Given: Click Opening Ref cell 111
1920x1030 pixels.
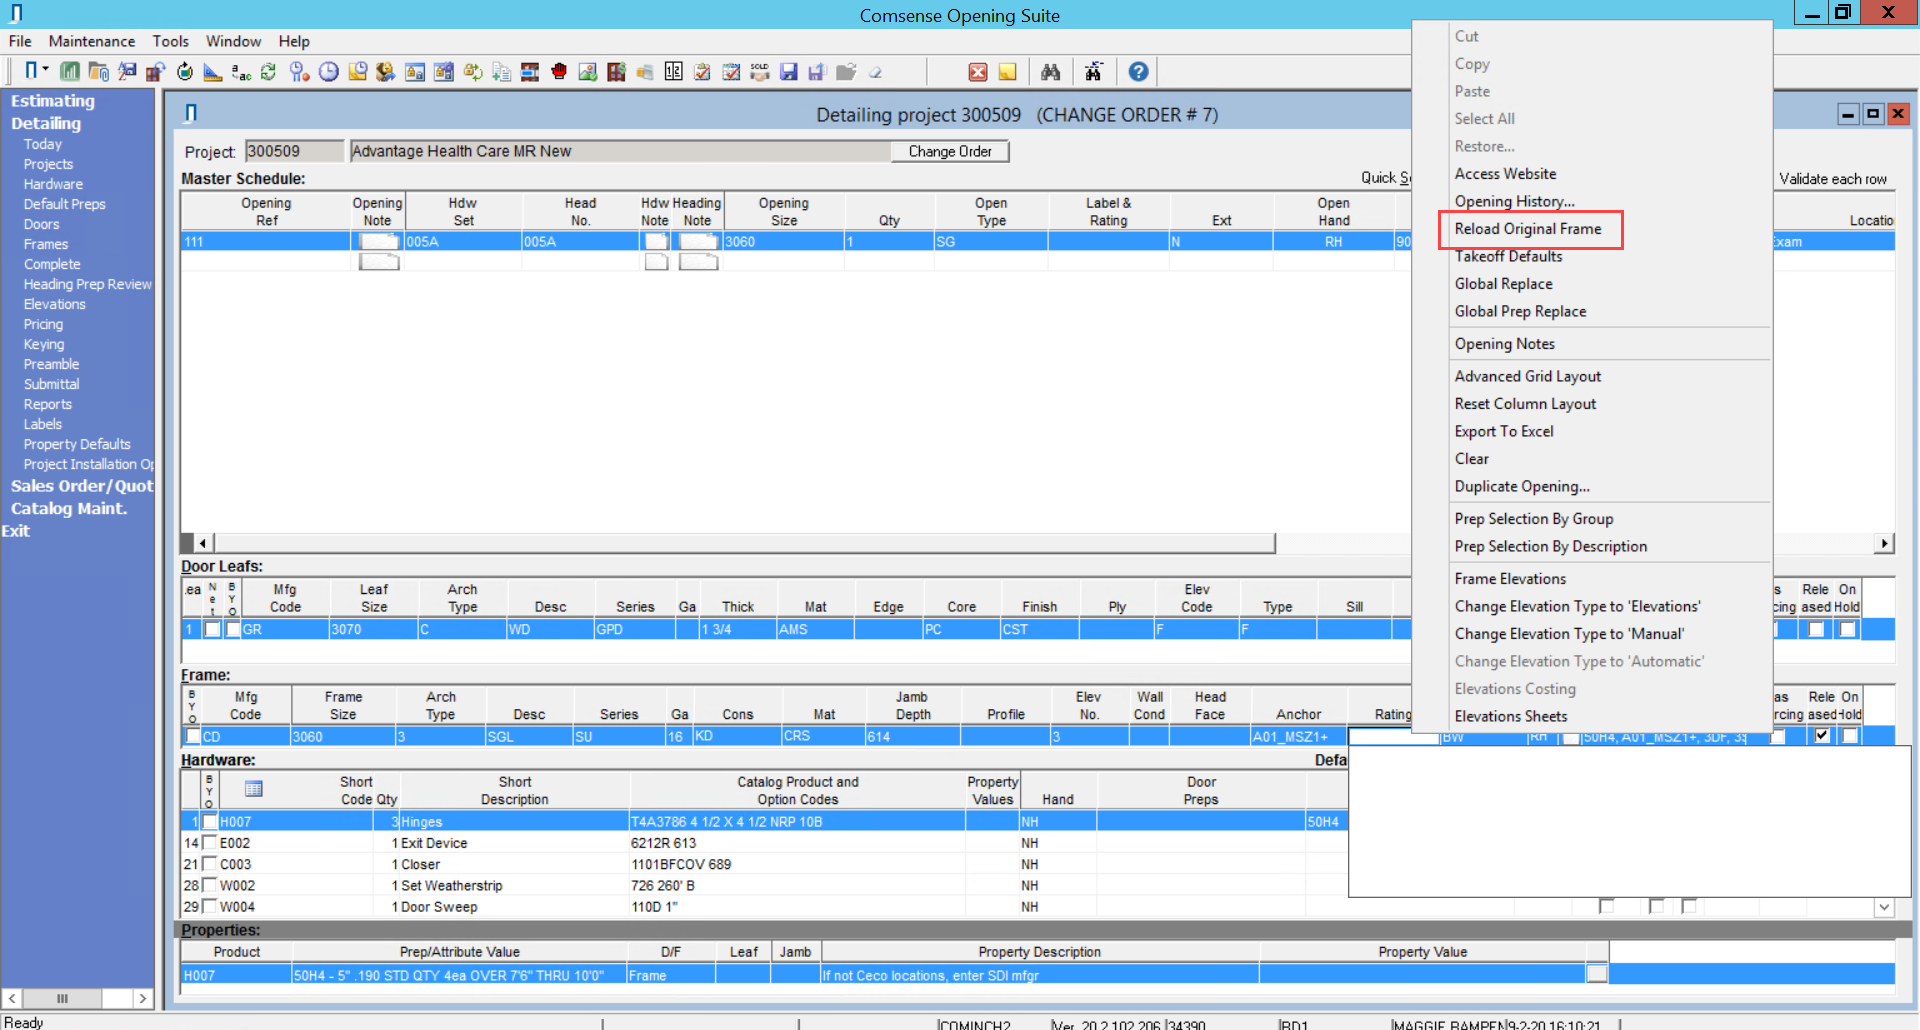Looking at the screenshot, I should click(265, 241).
